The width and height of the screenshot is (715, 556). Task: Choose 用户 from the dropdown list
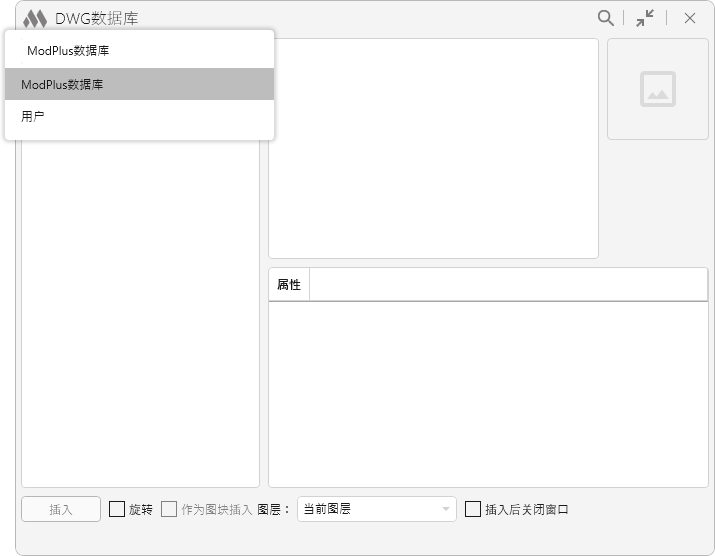pyautogui.click(x=140, y=116)
